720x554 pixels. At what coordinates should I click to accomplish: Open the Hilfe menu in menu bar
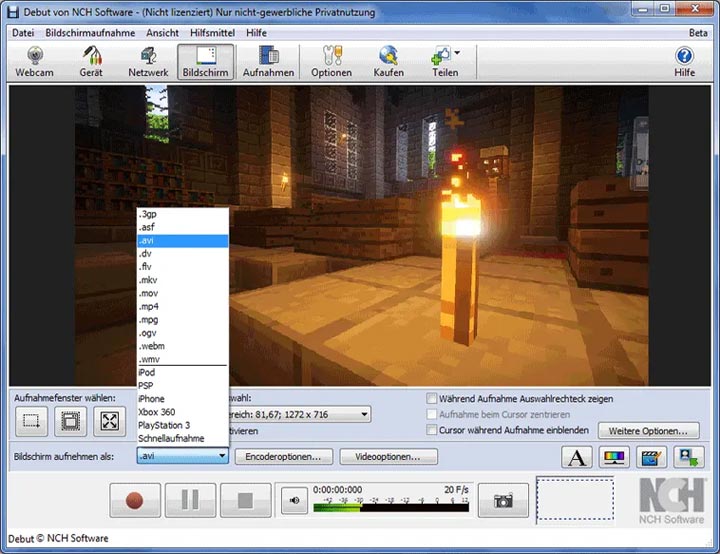click(x=256, y=33)
